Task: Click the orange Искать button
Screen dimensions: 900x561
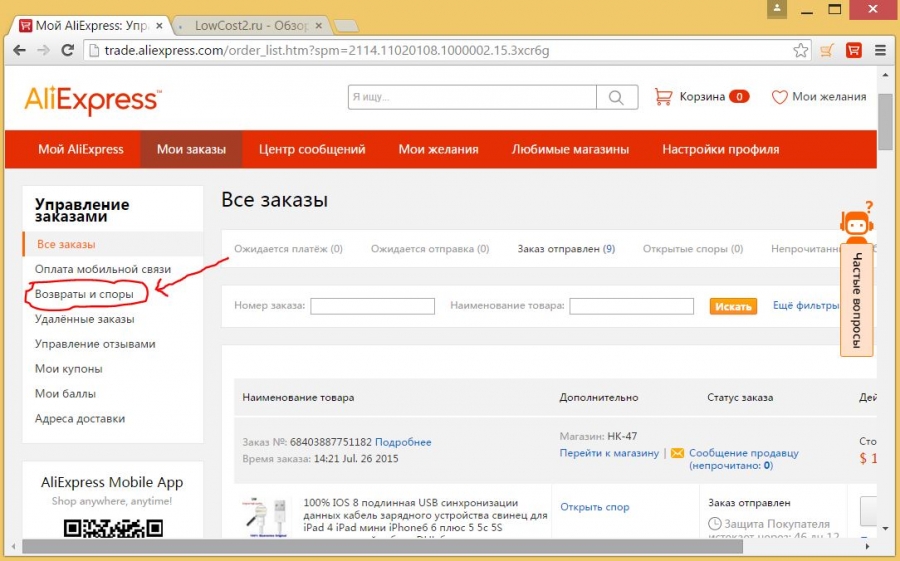Action: coord(733,306)
